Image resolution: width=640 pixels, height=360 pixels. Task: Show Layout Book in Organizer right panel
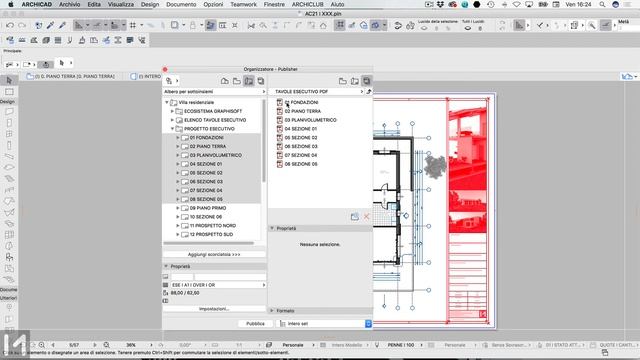click(x=355, y=81)
